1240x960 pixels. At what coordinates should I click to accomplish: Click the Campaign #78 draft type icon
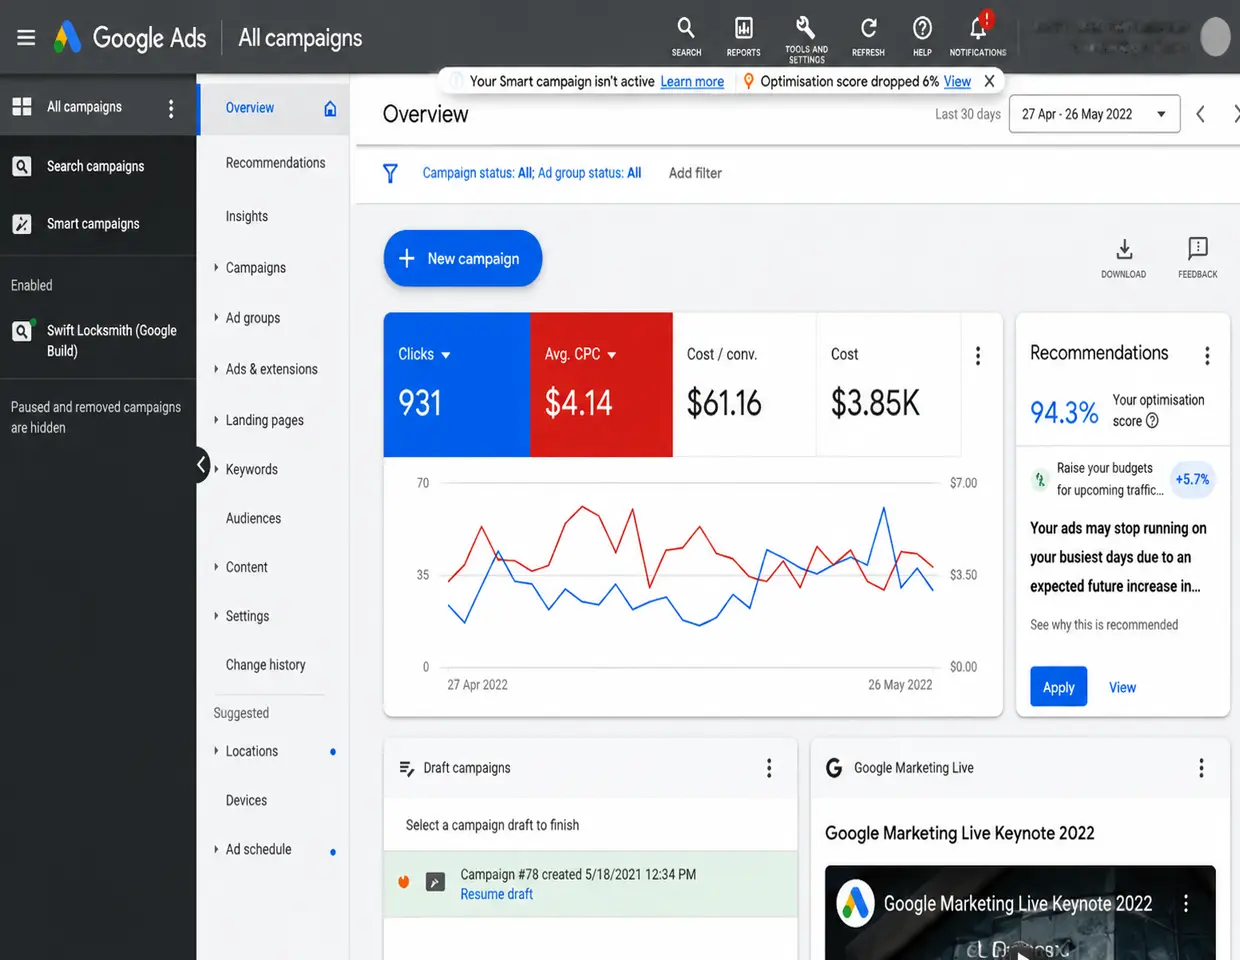(435, 882)
